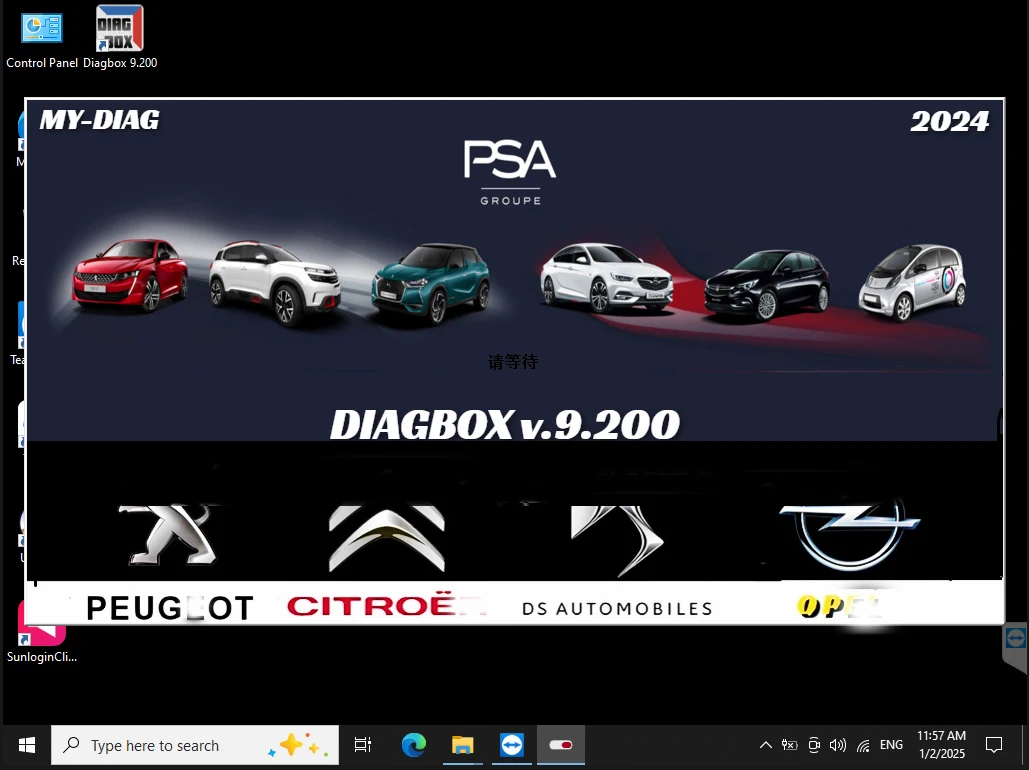Click the 2024 year label
The image size is (1029, 770).
click(x=949, y=121)
